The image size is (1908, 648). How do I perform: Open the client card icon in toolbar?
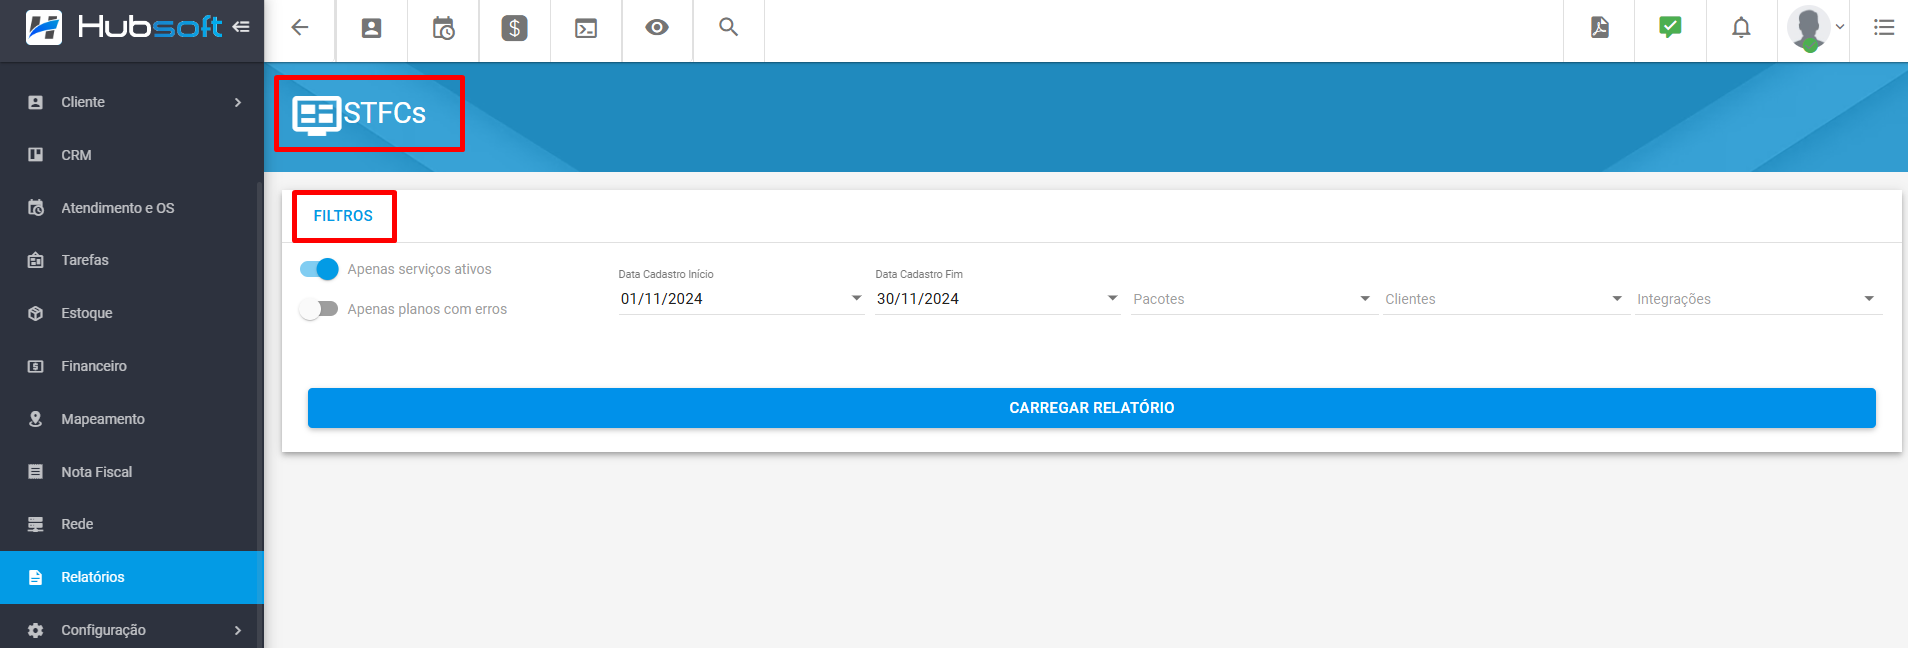[372, 28]
